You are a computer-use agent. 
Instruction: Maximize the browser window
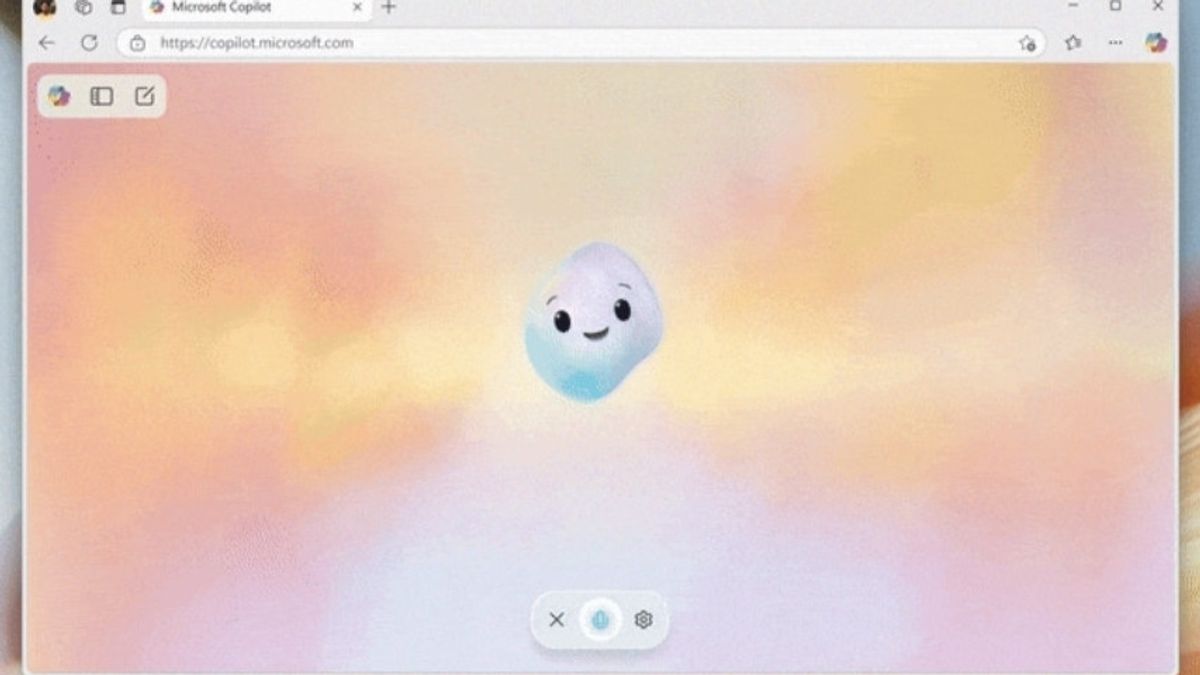(1115, 7)
